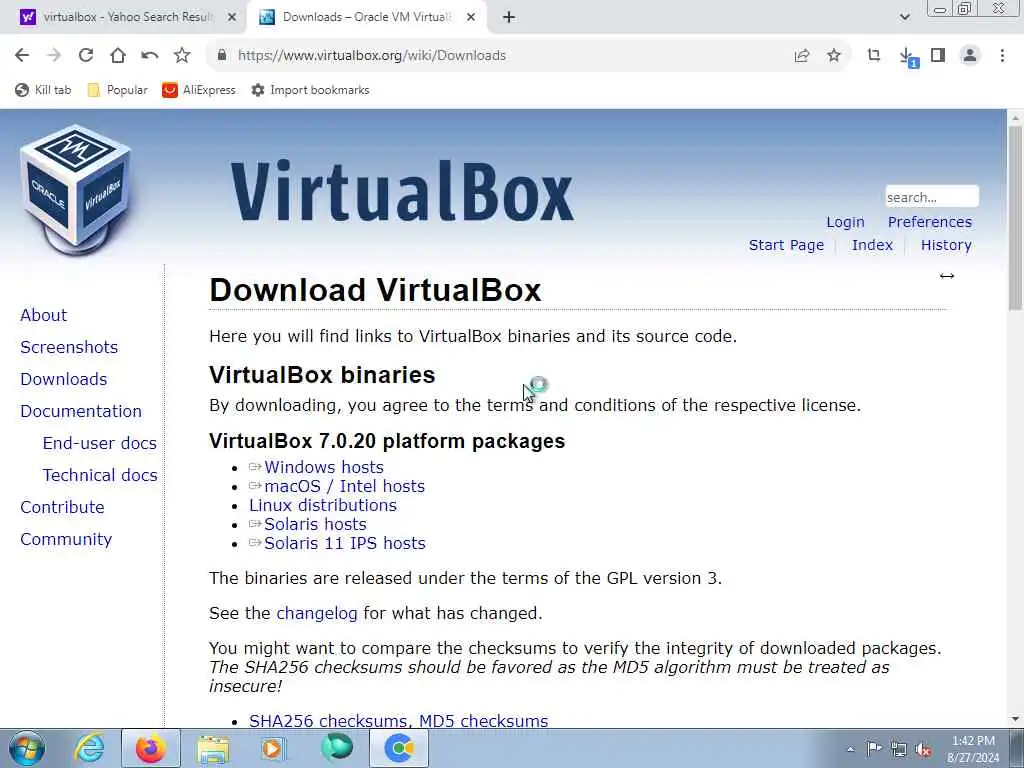The image size is (1024, 768).
Task: Close the Downloads Oracle VM VirtualBox tab
Action: tap(471, 18)
